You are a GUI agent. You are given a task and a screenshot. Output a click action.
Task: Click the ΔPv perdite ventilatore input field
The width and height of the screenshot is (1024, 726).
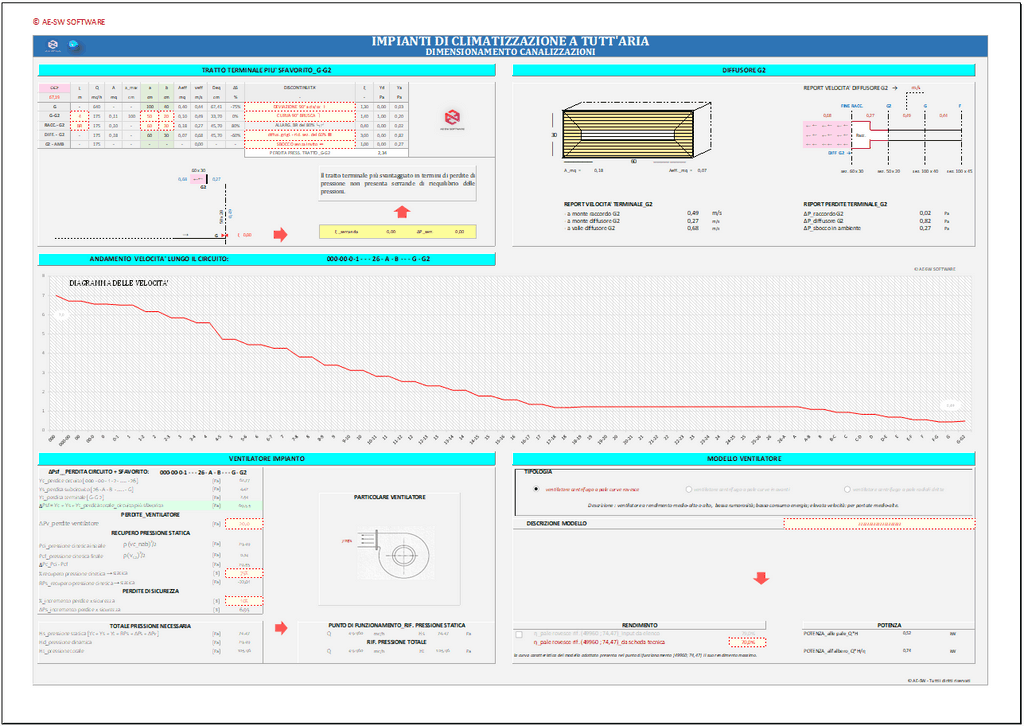[x=244, y=524]
